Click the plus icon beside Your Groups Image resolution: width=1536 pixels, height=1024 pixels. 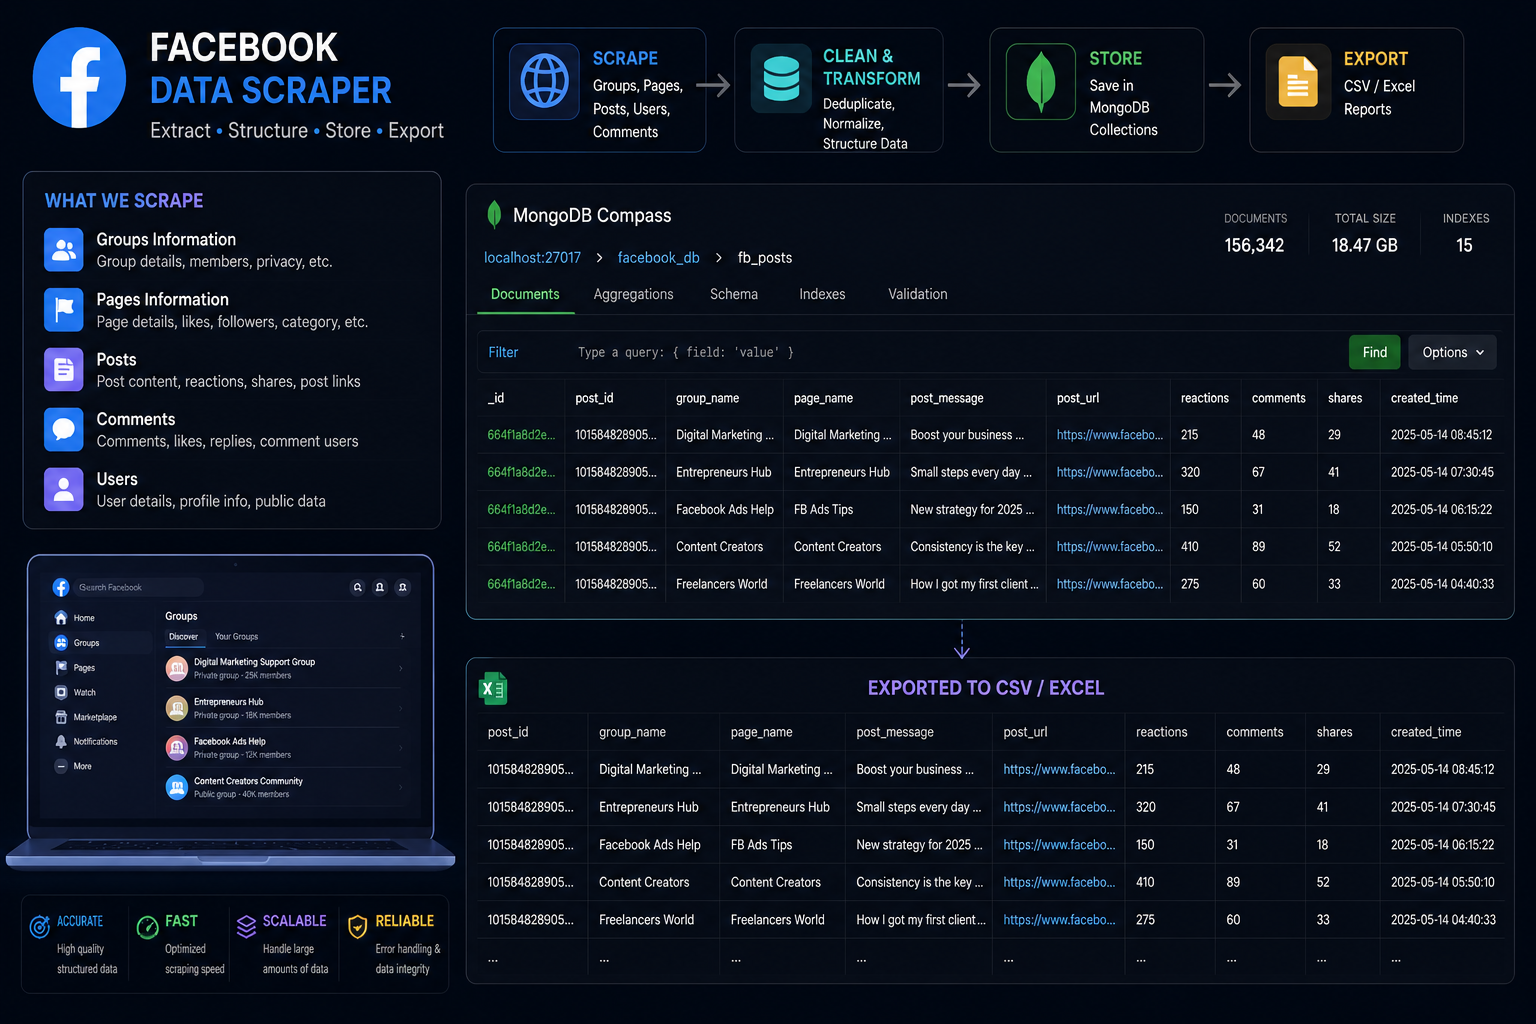[x=403, y=636]
